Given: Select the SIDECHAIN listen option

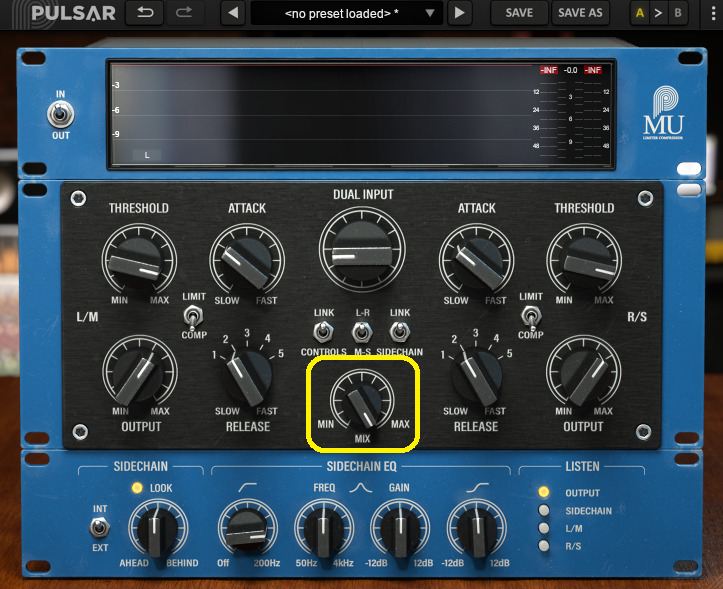Looking at the screenshot, I should pos(544,510).
